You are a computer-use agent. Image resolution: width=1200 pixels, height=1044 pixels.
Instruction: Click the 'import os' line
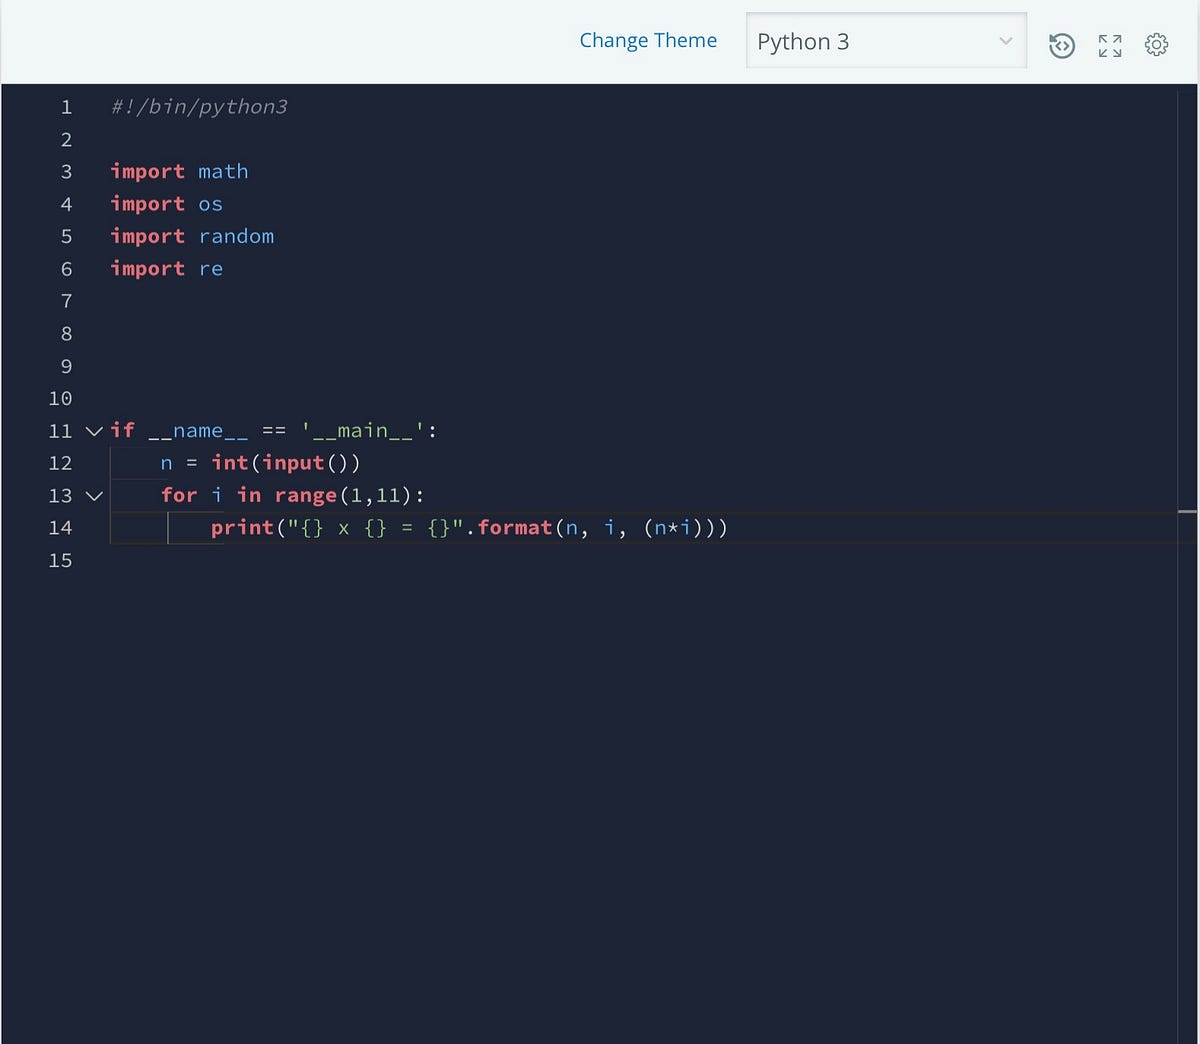pos(166,204)
